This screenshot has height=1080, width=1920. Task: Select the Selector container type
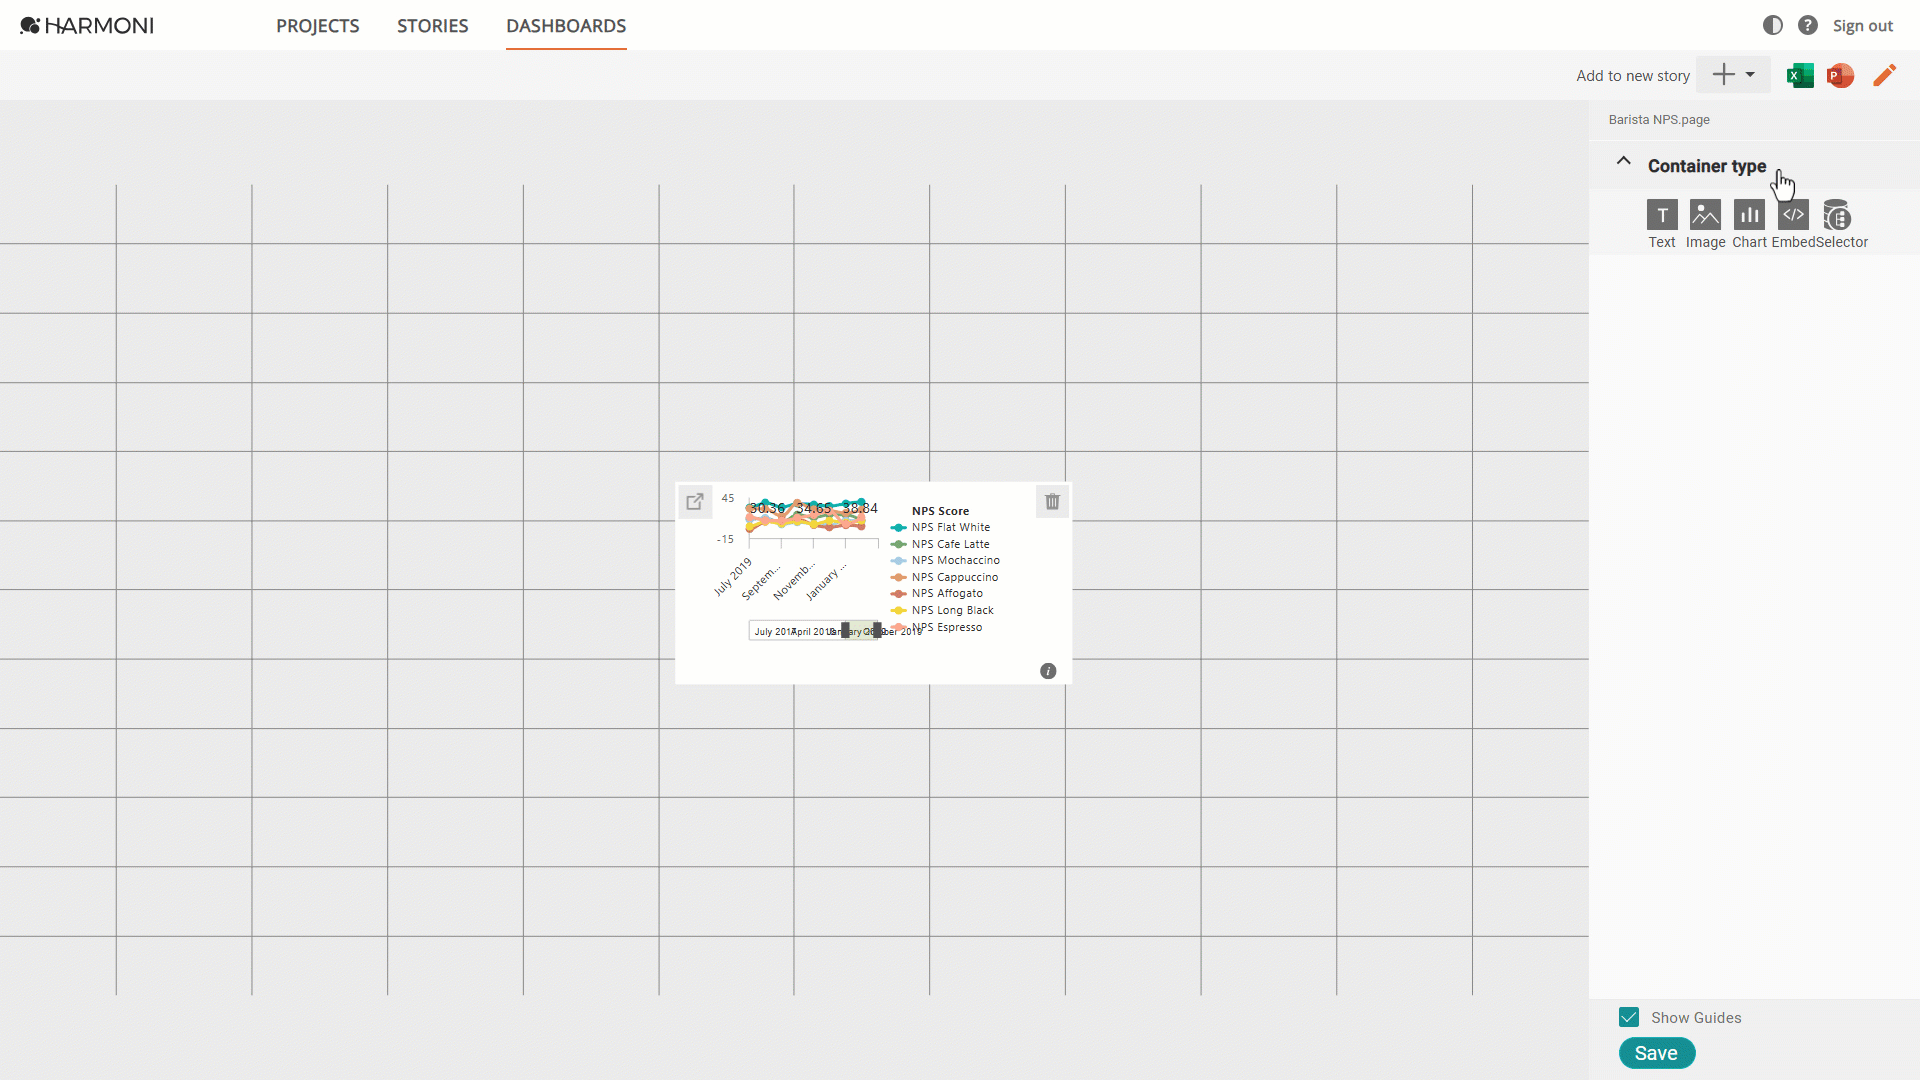click(1840, 225)
